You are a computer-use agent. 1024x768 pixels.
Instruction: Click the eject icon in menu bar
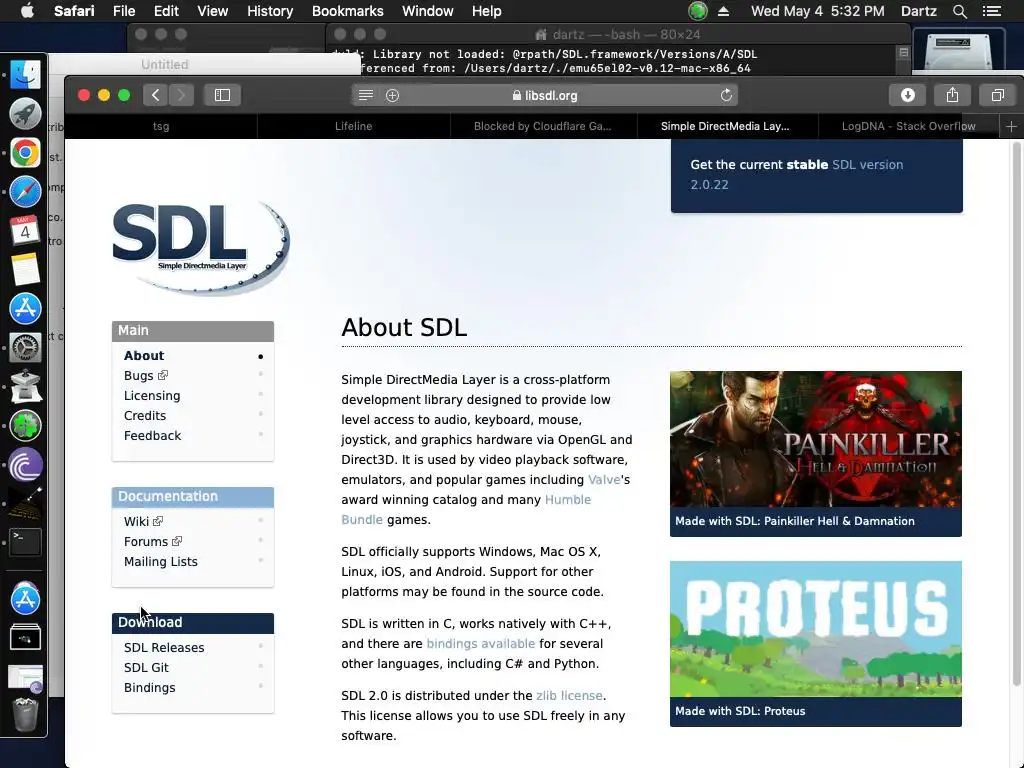pos(723,11)
